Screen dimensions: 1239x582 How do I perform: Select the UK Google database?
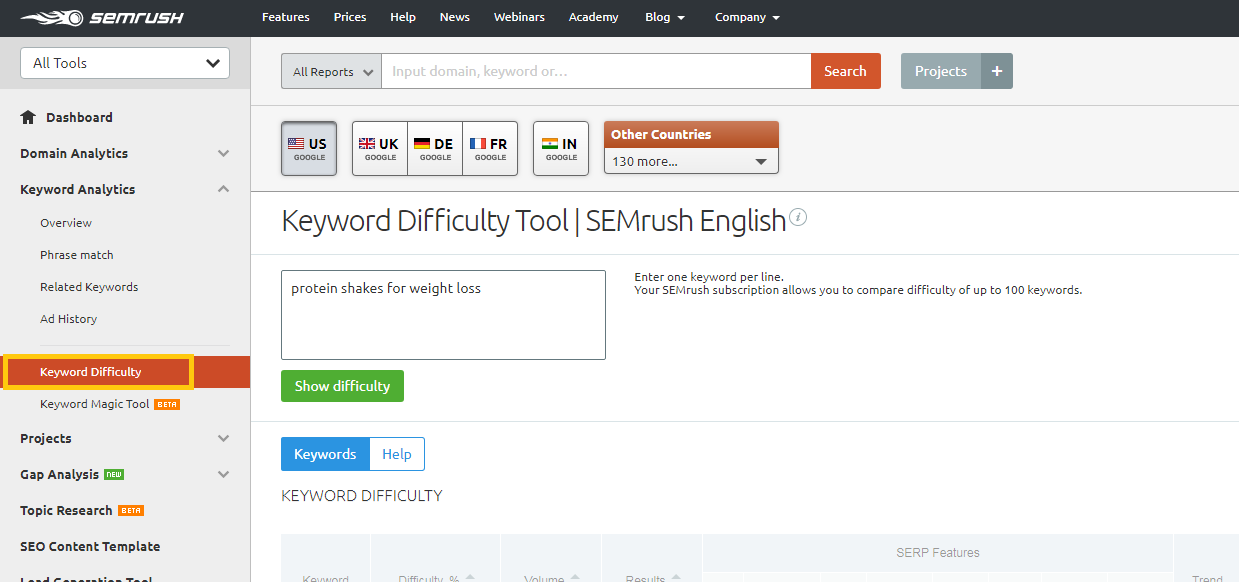point(380,149)
